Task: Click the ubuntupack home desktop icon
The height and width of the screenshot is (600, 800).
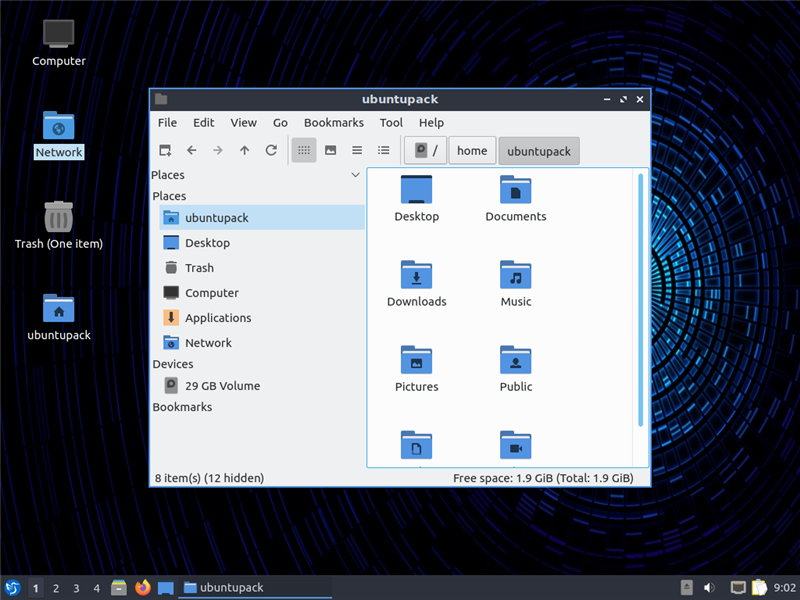Action: (59, 308)
